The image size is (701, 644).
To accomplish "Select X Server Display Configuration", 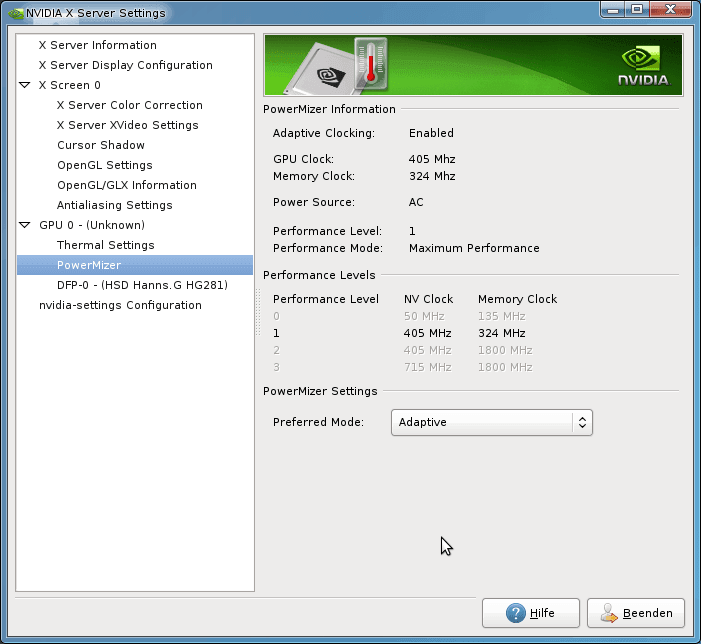I will tap(126, 65).
